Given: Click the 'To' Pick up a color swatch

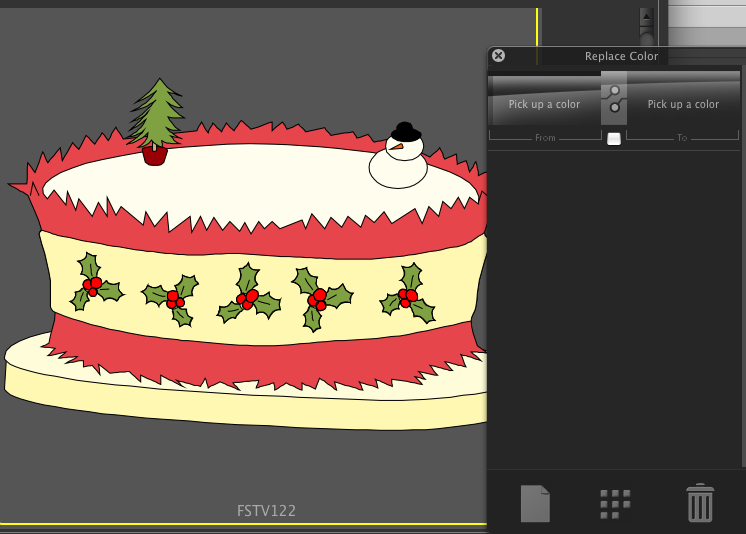Looking at the screenshot, I should pos(683,104).
